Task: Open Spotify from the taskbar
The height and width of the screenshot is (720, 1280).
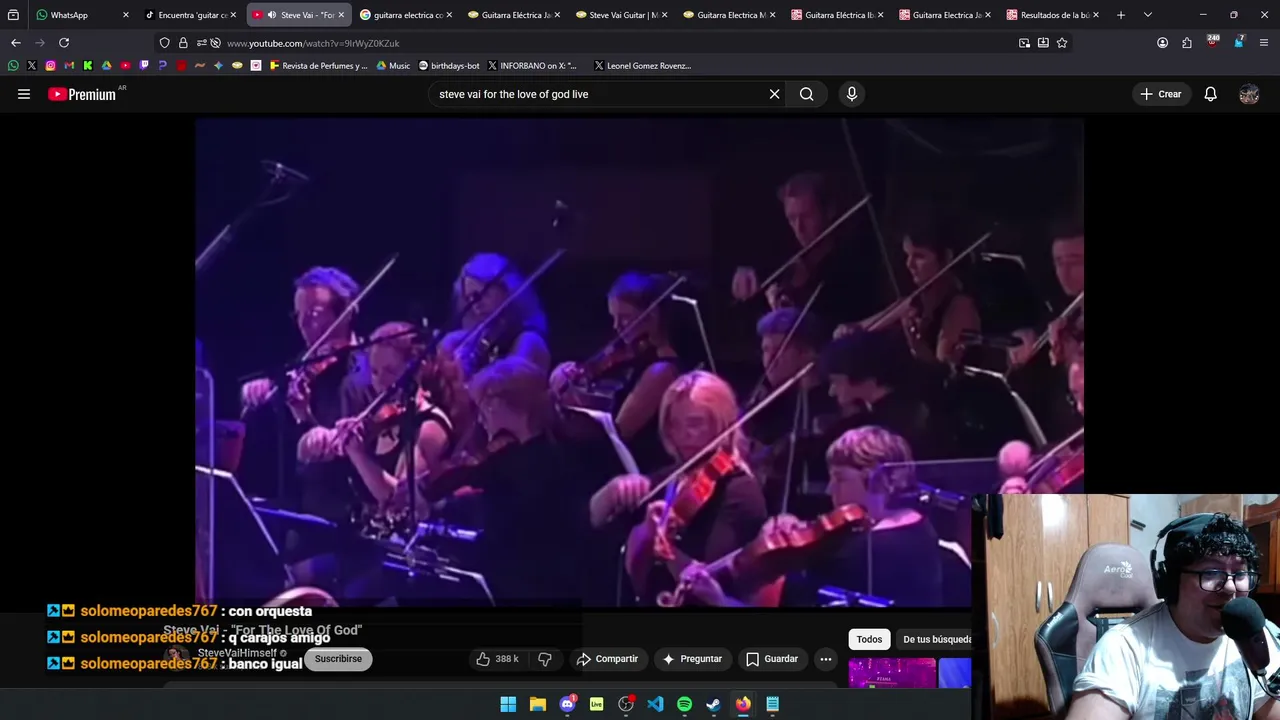Action: coord(684,704)
